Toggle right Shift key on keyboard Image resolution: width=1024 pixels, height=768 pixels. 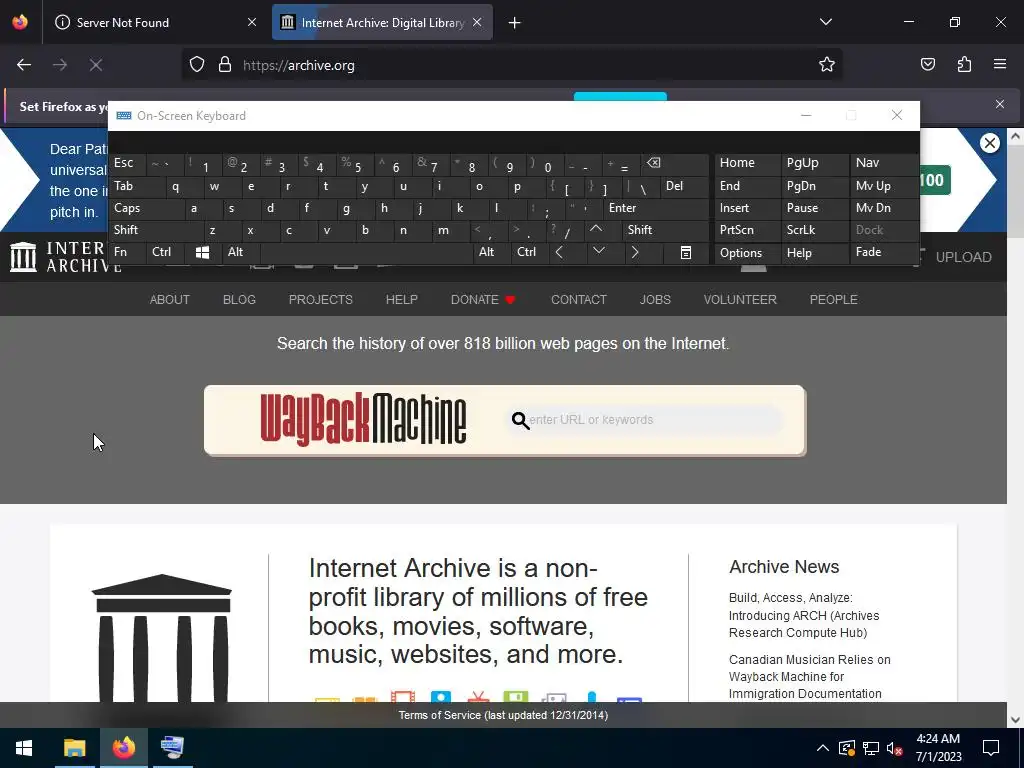coord(665,230)
